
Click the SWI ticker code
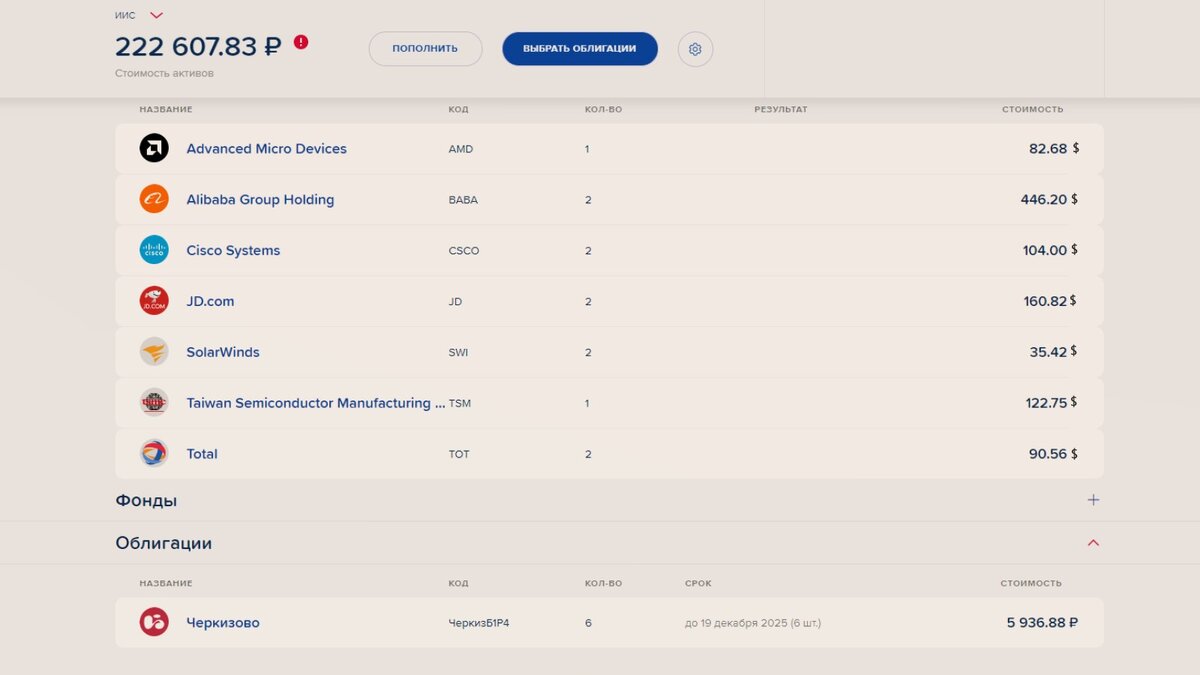tap(458, 352)
